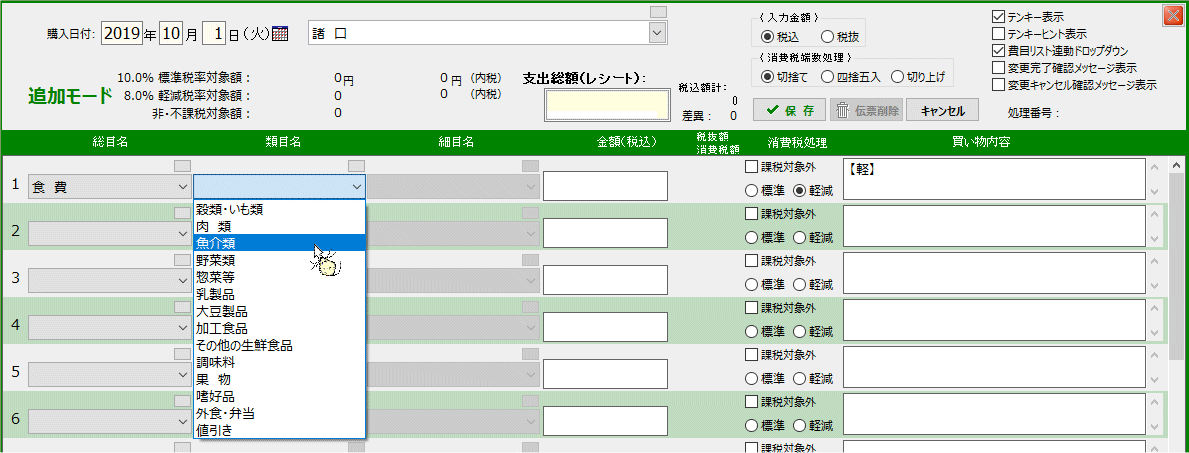Choose 大豆製品 from the list

click(279, 311)
